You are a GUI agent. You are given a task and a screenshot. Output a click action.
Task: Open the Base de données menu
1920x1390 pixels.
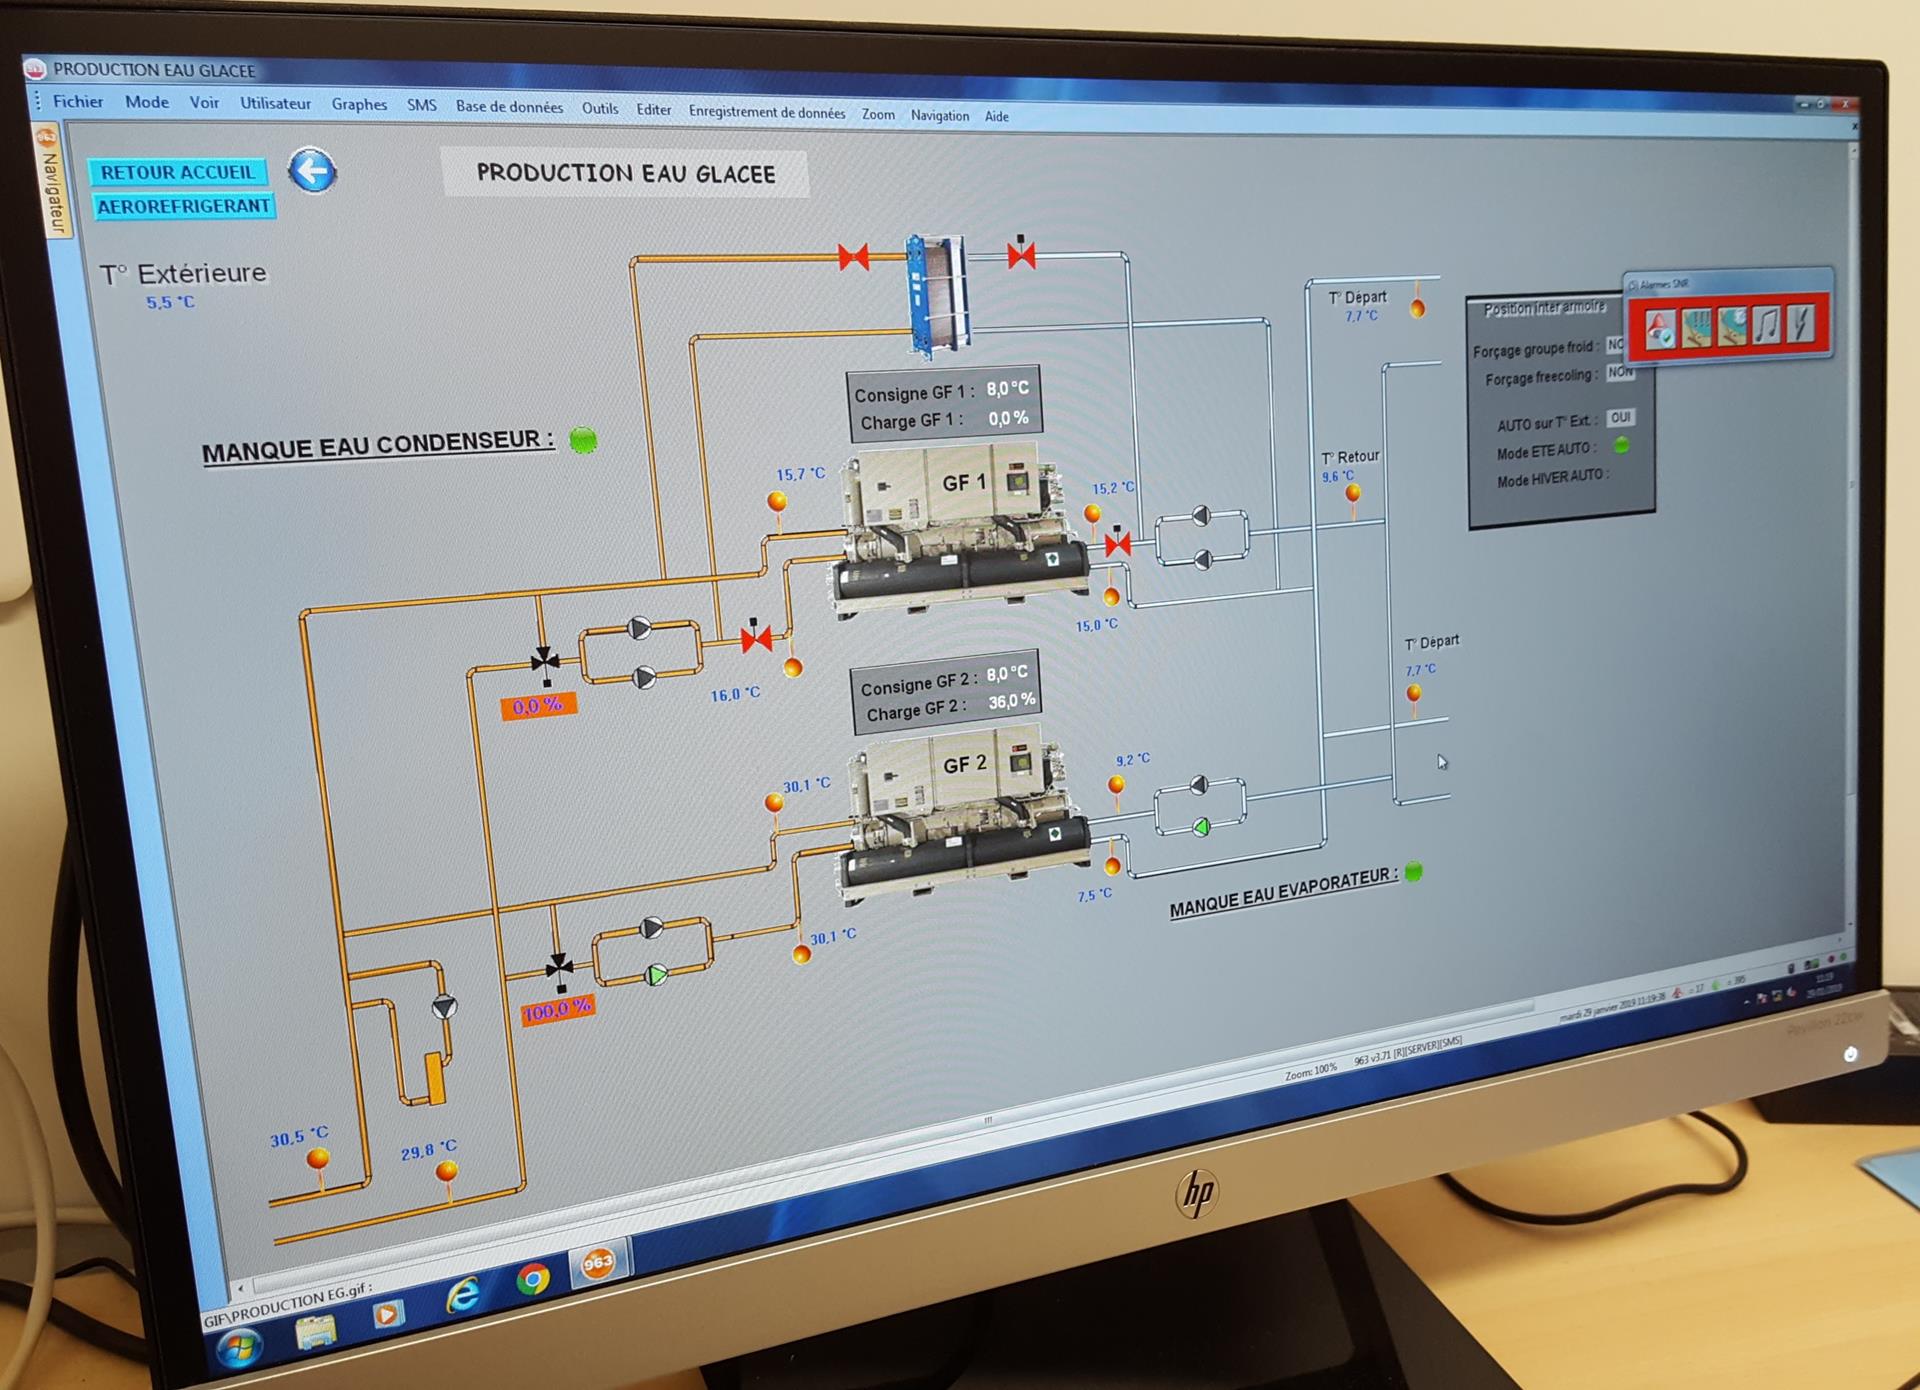tap(509, 107)
